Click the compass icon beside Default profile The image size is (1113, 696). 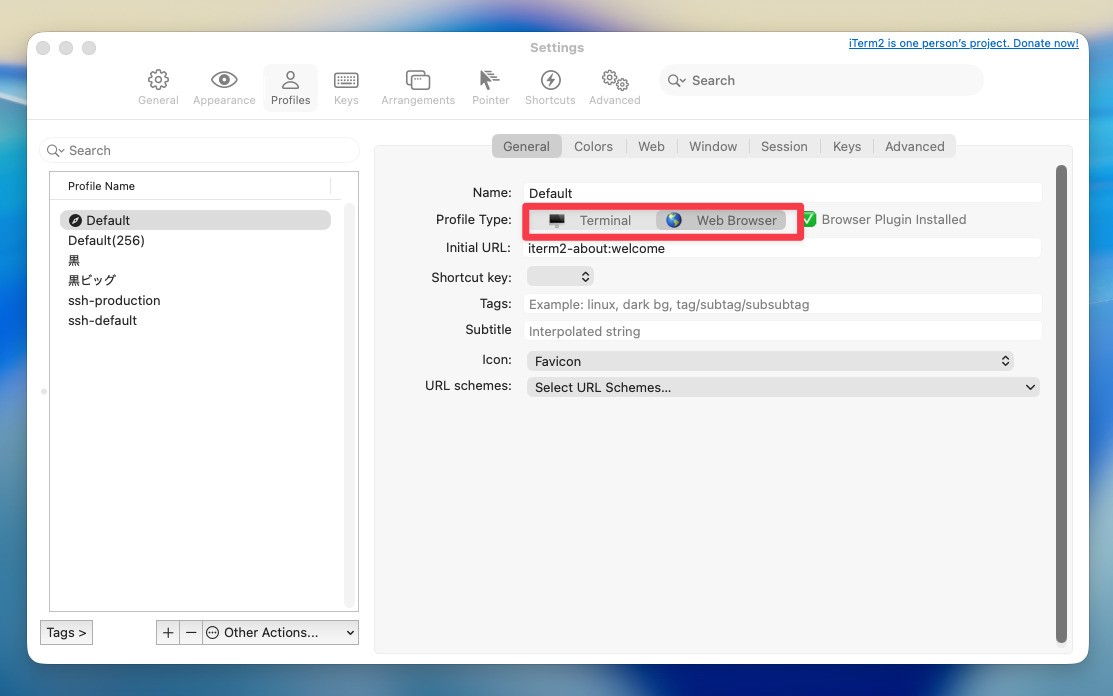pyautogui.click(x=75, y=221)
